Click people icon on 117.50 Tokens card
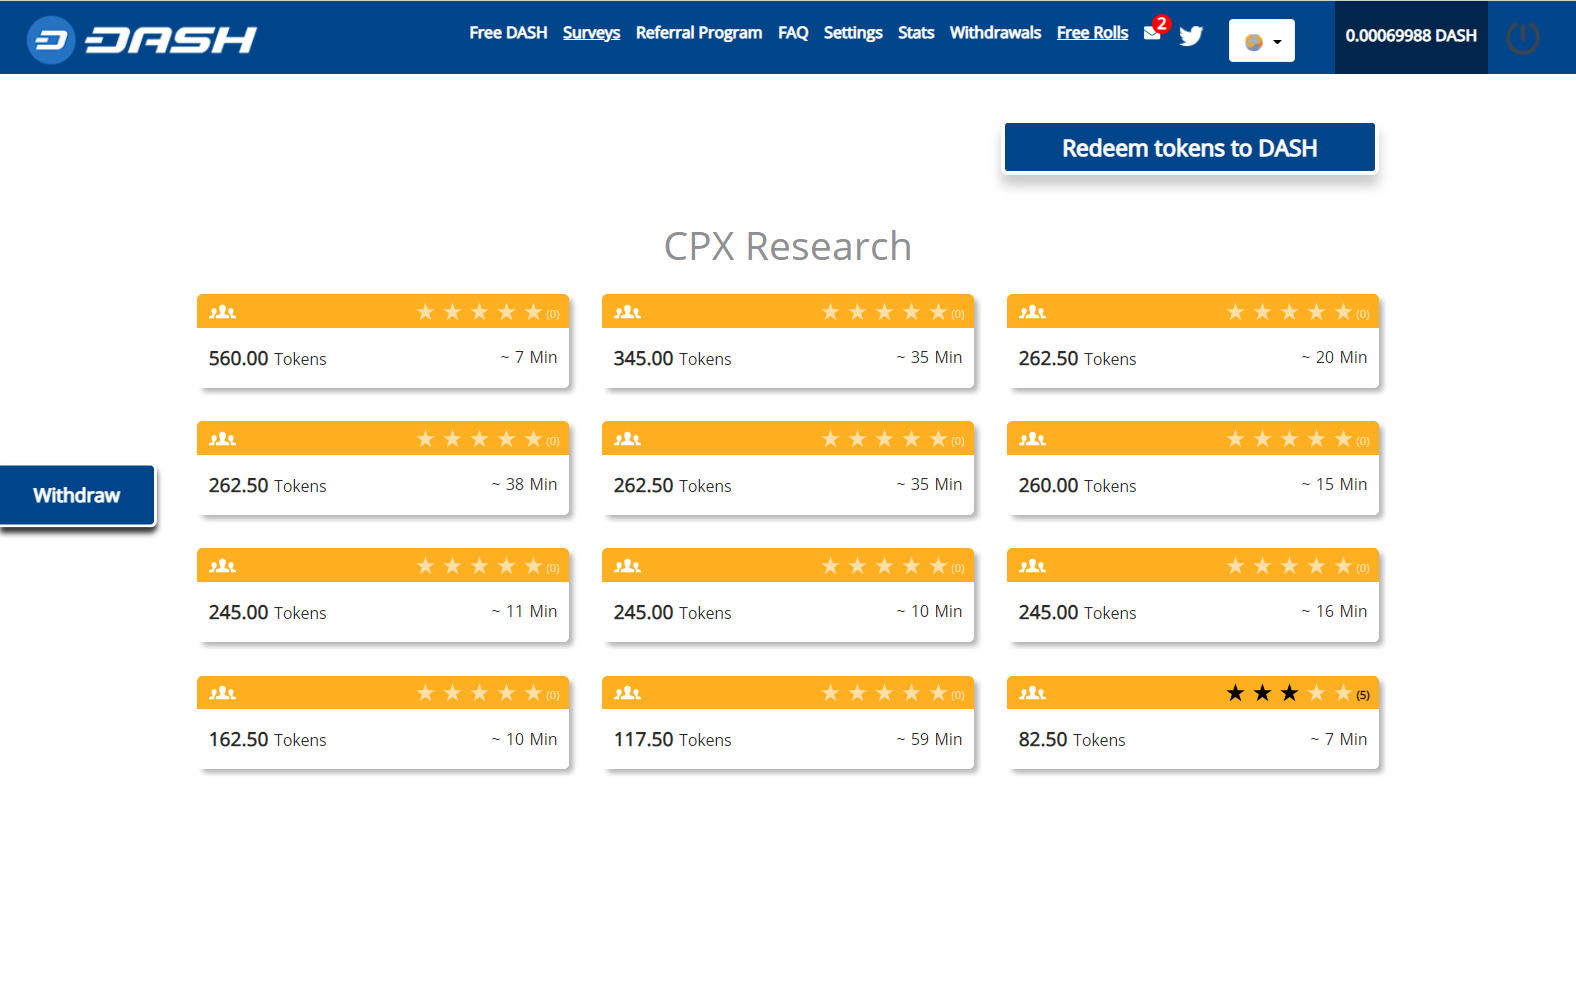 [x=627, y=693]
